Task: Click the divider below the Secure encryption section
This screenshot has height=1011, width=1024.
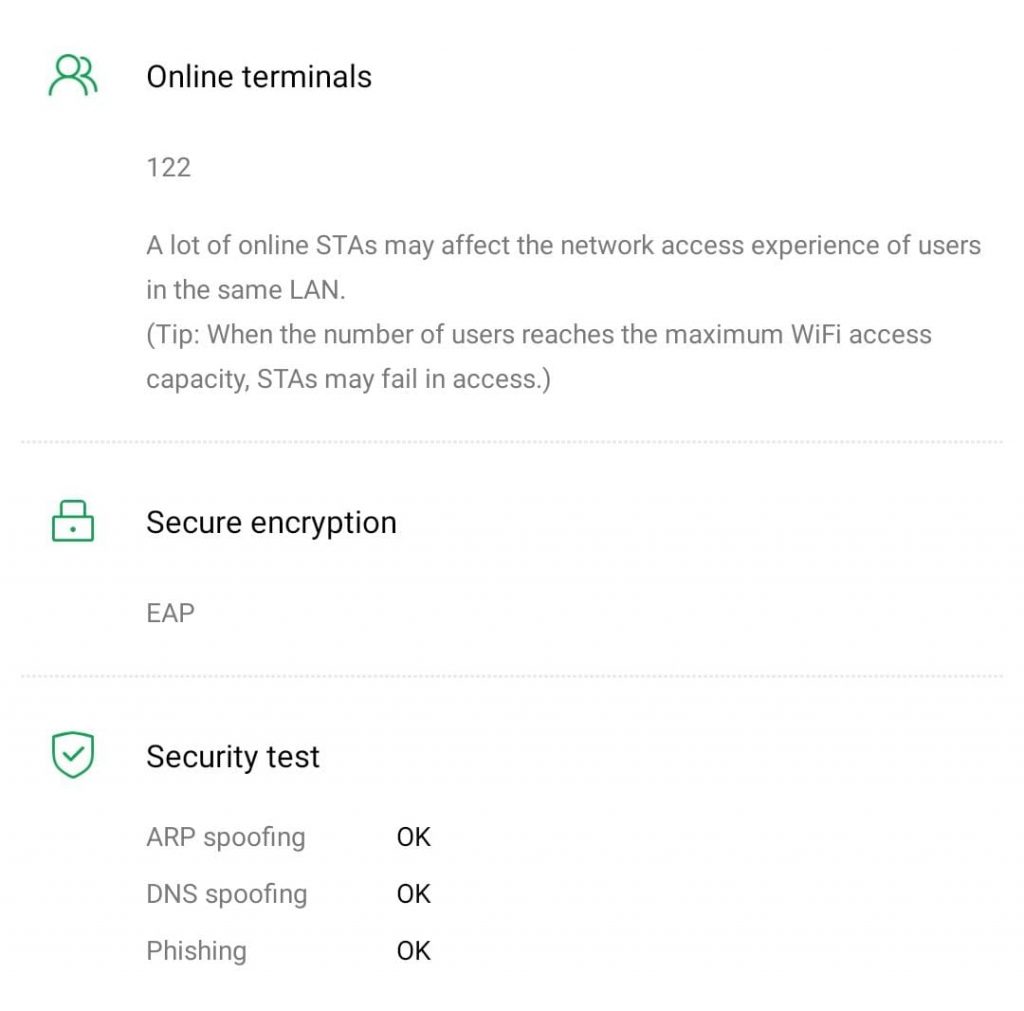Action: point(512,677)
